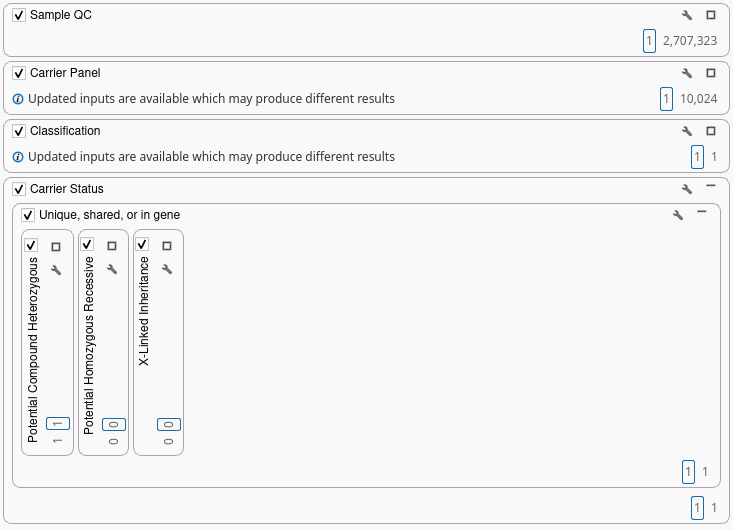Screen dimensions: 733x530
Task: Click Potential Compound Heterozygous count badge
Action: coord(57,424)
